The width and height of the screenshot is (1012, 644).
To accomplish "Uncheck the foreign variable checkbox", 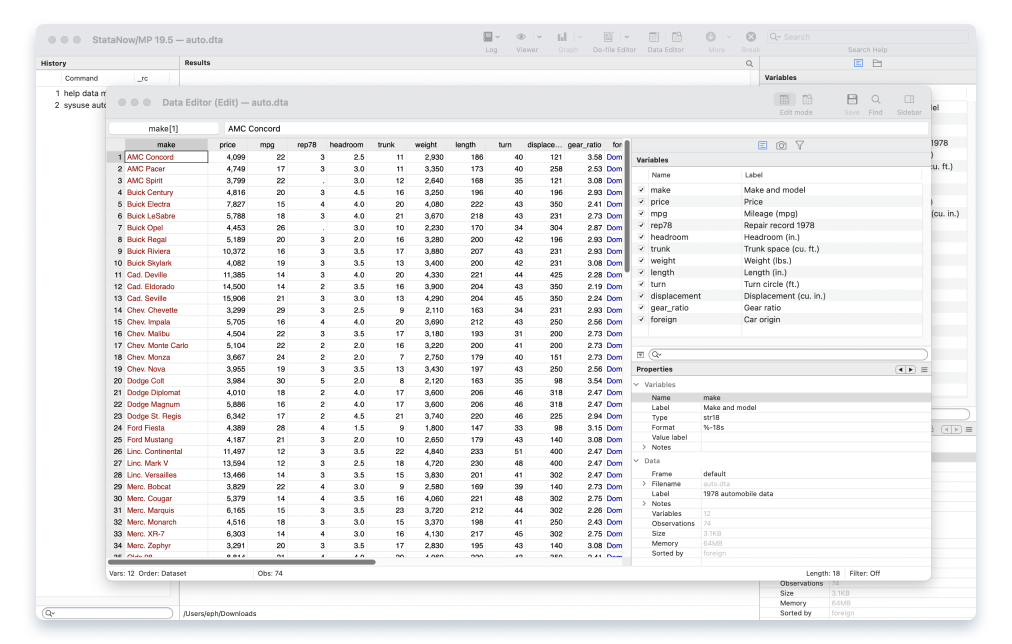I will click(642, 319).
